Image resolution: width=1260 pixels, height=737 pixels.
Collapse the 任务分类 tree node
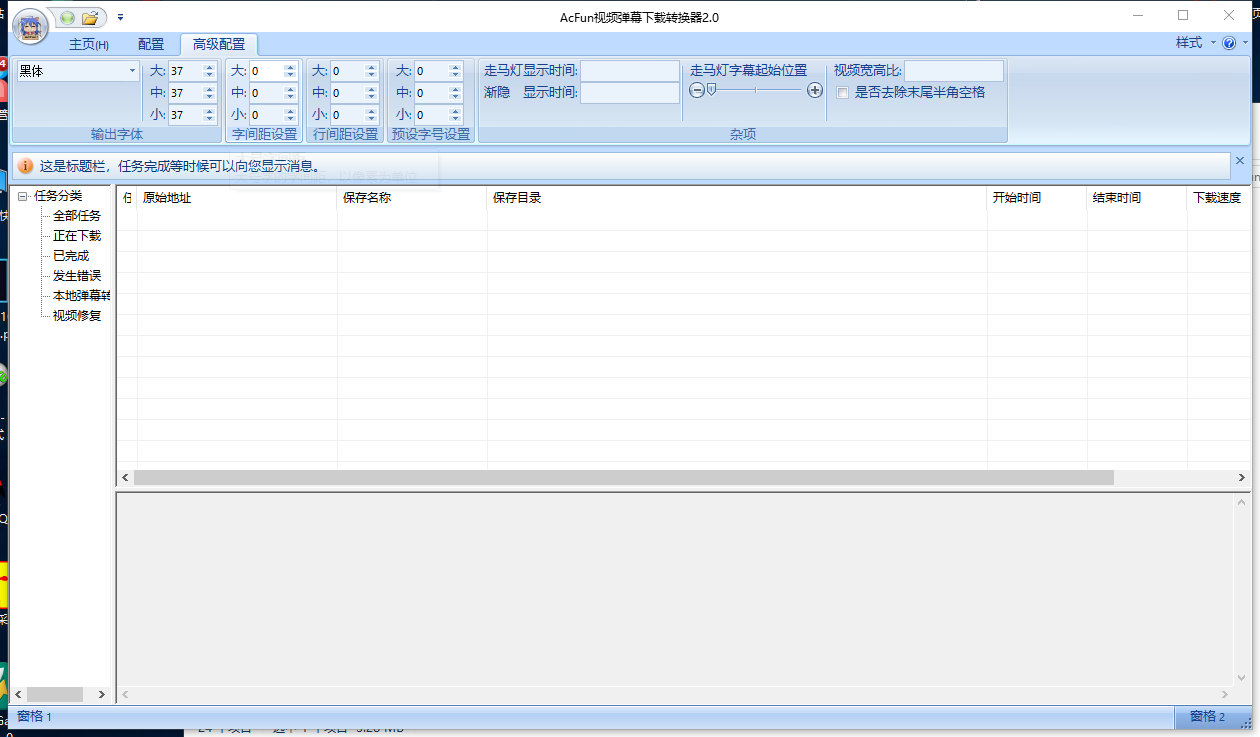[x=23, y=196]
